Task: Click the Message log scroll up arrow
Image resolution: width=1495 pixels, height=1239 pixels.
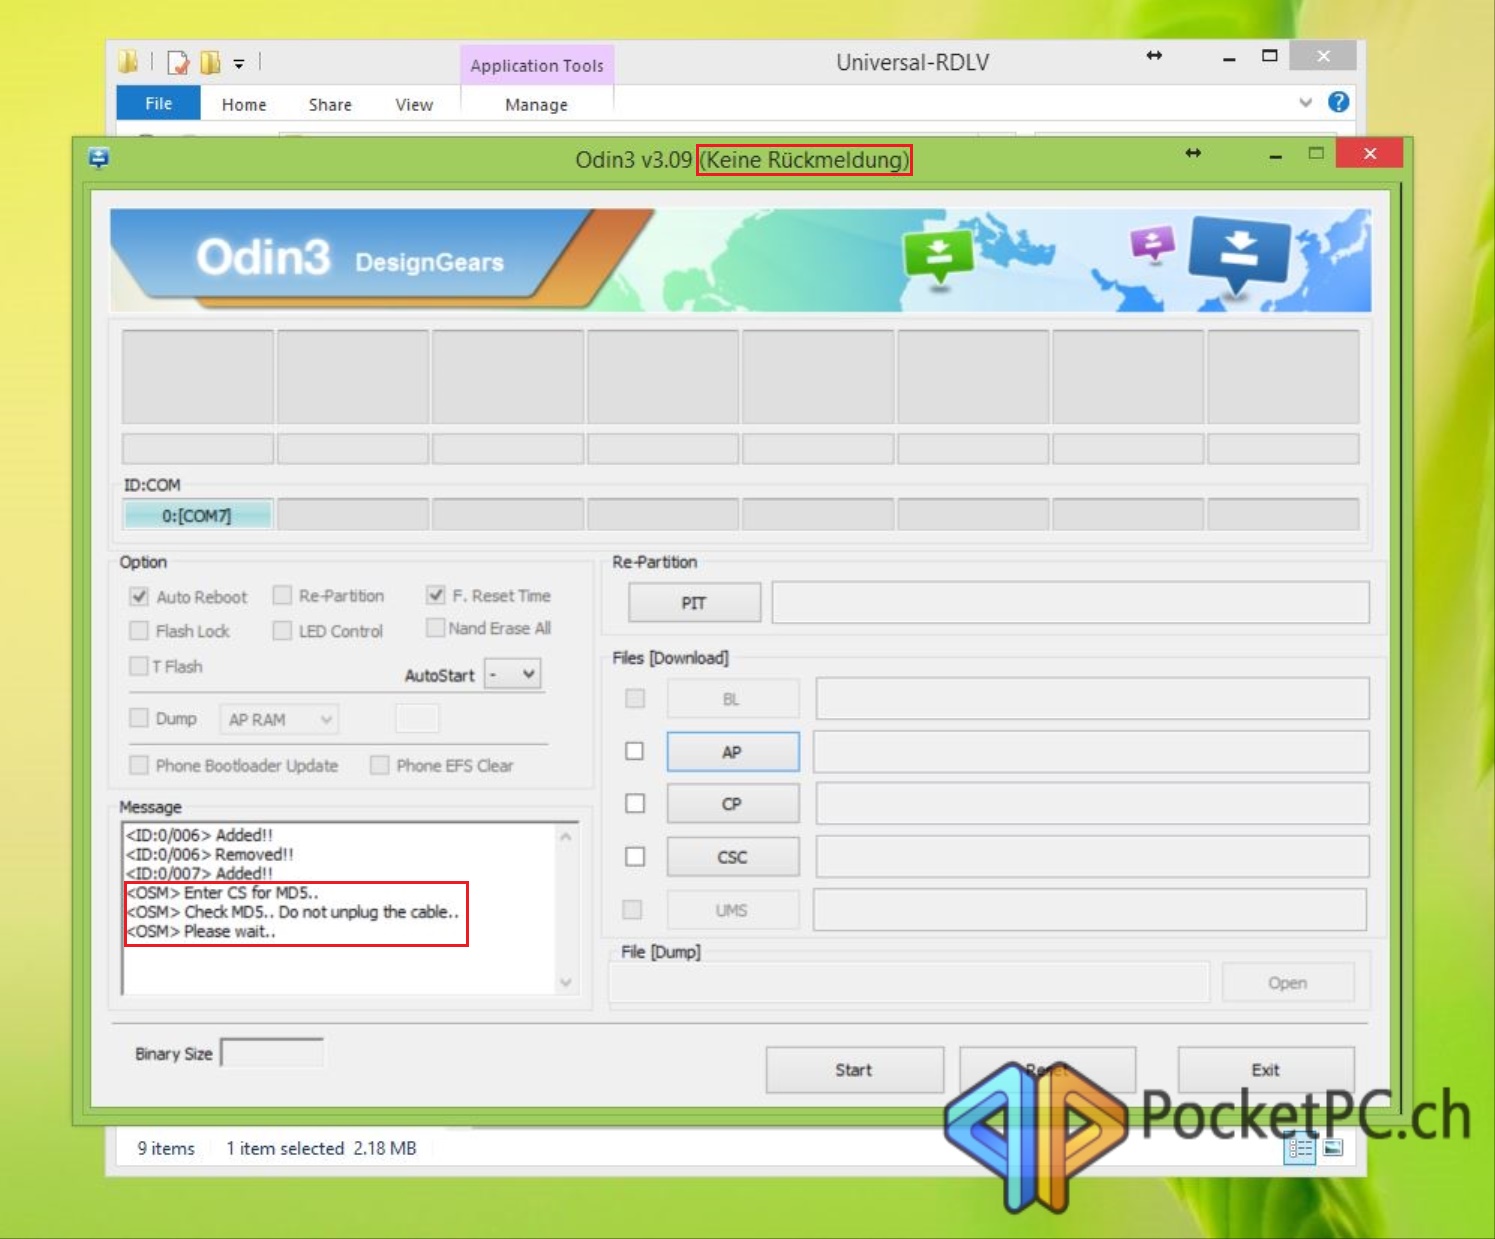Action: coord(566,836)
